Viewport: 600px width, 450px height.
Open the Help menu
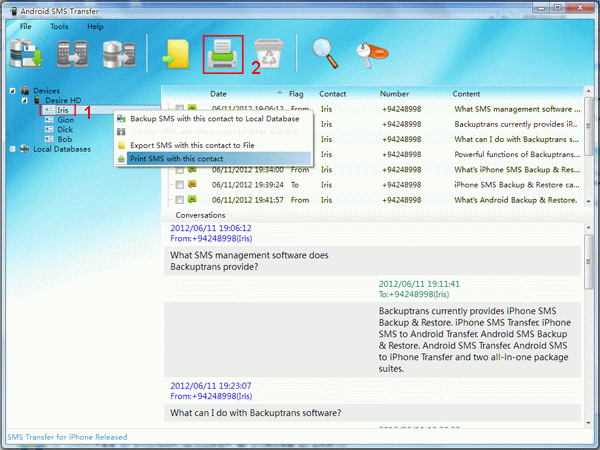point(95,26)
